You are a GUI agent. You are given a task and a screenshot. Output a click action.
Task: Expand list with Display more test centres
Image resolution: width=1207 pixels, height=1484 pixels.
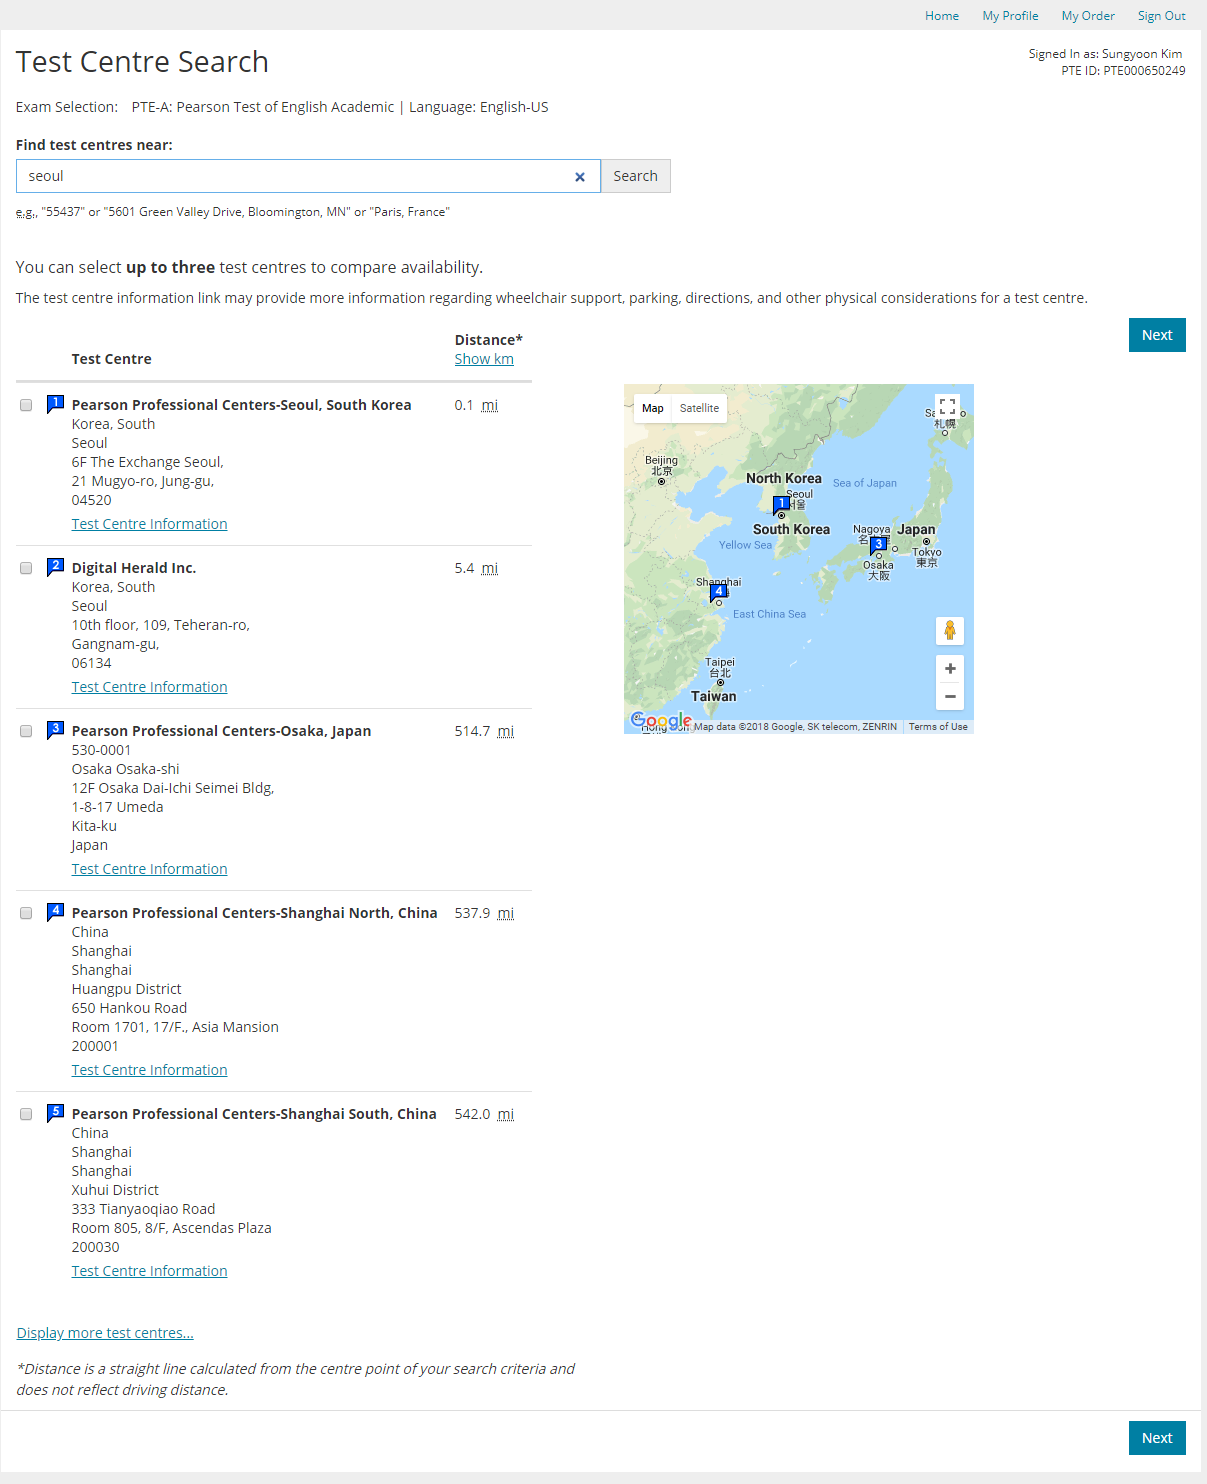[x=105, y=1333]
